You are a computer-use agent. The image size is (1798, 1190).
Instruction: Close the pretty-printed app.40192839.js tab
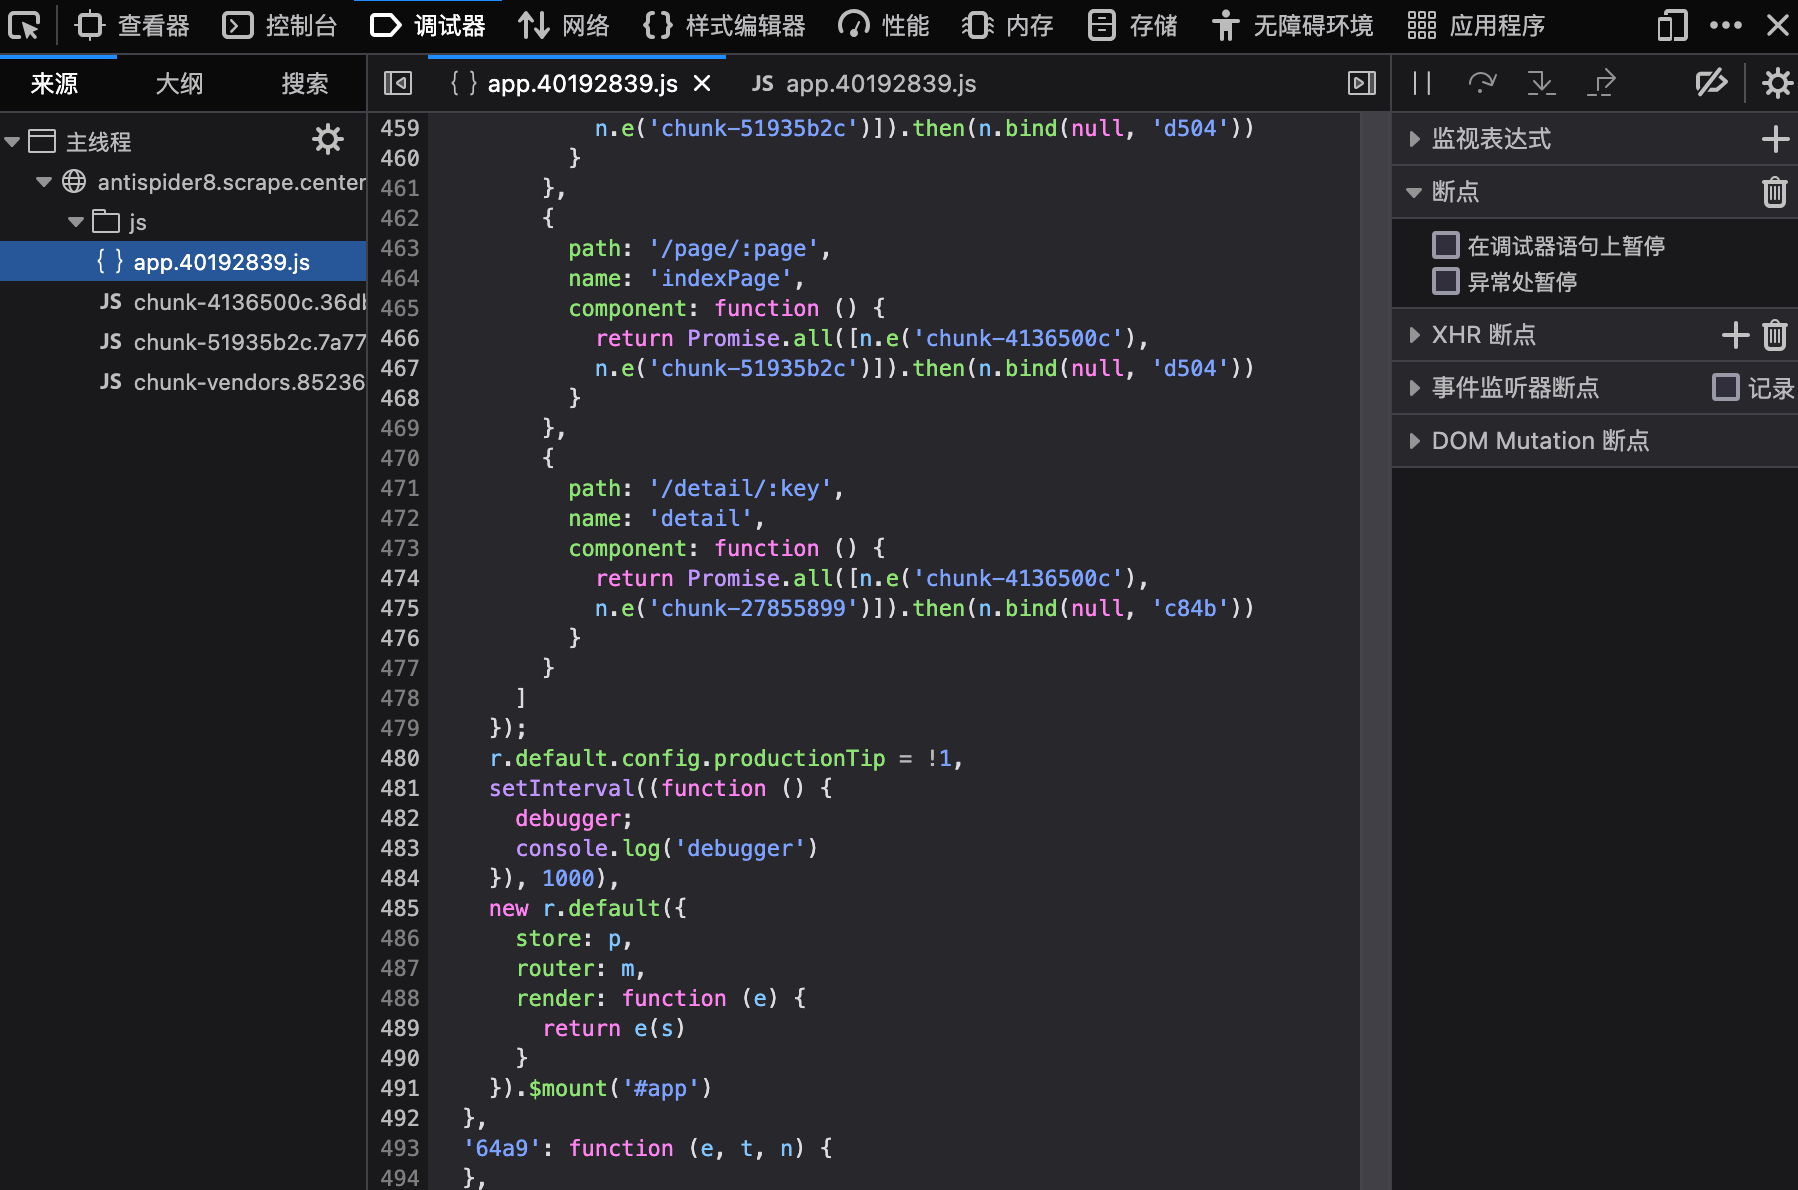click(702, 83)
